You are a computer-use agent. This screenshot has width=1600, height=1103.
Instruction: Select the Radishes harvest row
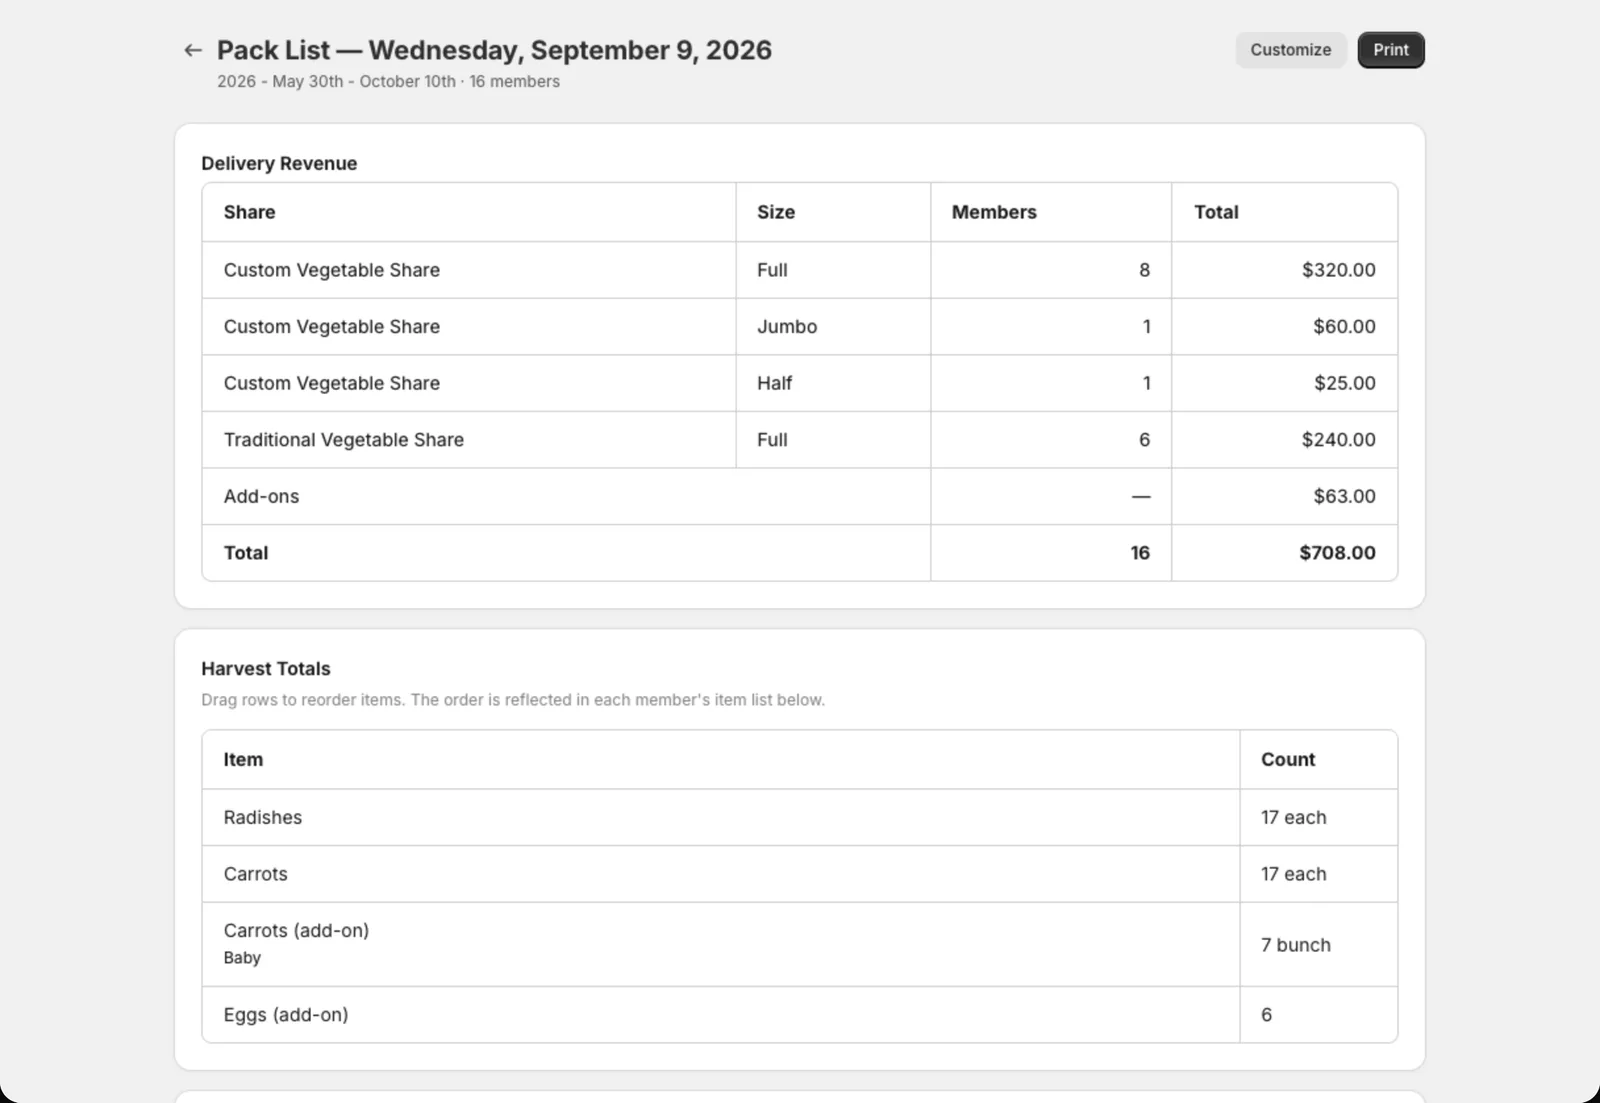799,818
